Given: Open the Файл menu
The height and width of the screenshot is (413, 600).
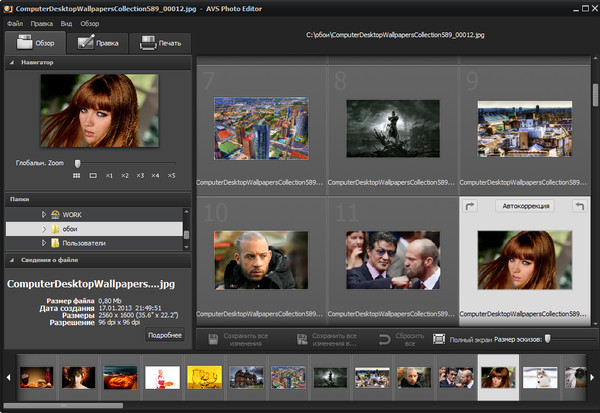Looking at the screenshot, I should click(15, 22).
